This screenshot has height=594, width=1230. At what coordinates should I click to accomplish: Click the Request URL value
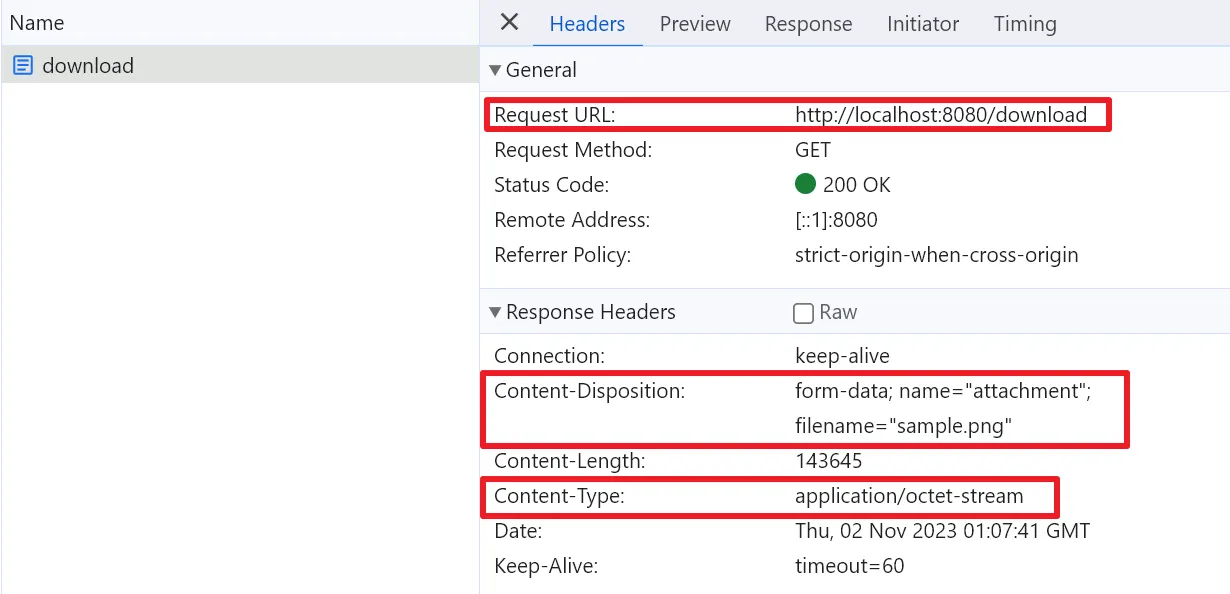[940, 115]
